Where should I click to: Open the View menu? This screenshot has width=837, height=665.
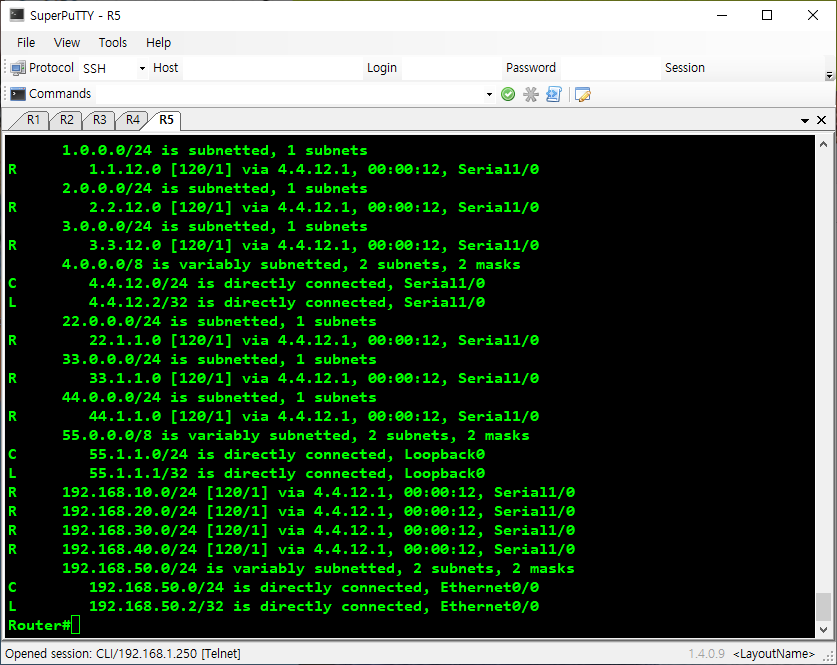tap(67, 43)
